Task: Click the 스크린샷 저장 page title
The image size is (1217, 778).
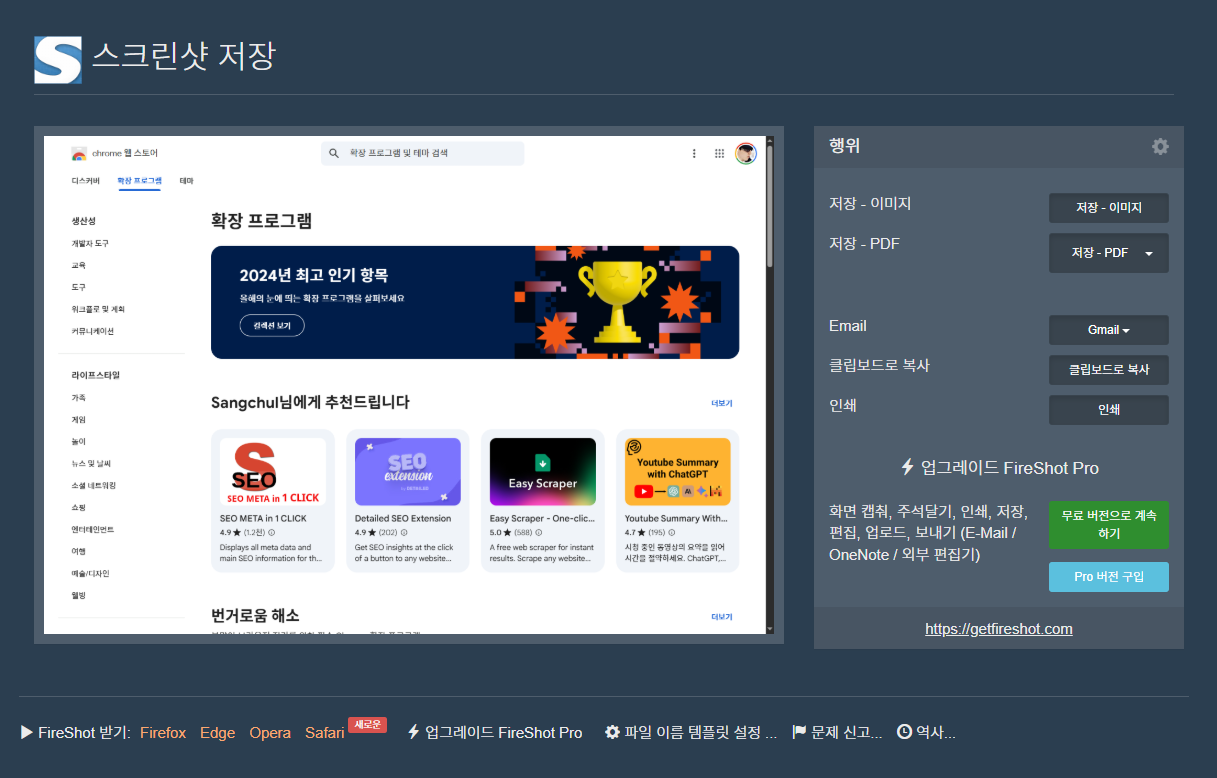Action: point(183,55)
